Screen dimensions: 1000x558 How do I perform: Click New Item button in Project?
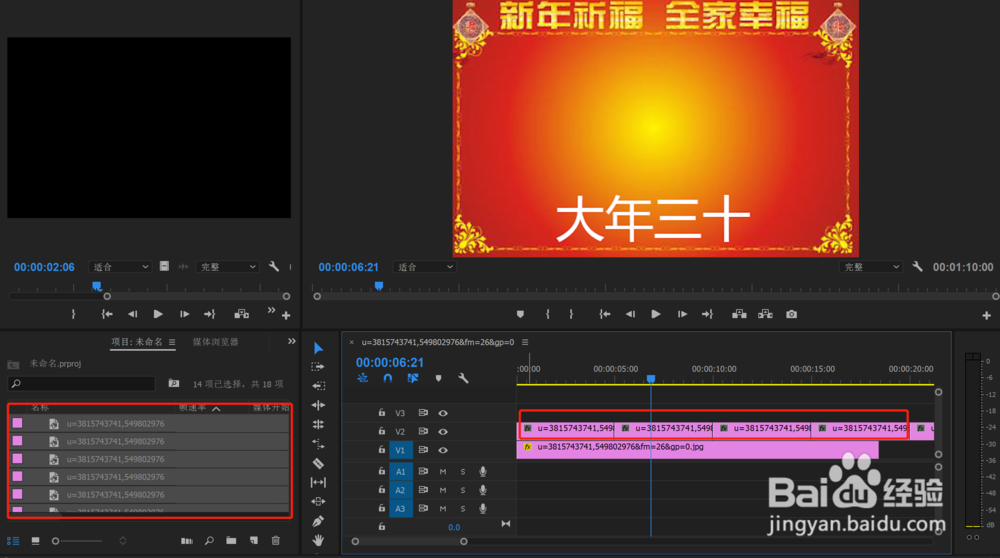pyautogui.click(x=254, y=541)
